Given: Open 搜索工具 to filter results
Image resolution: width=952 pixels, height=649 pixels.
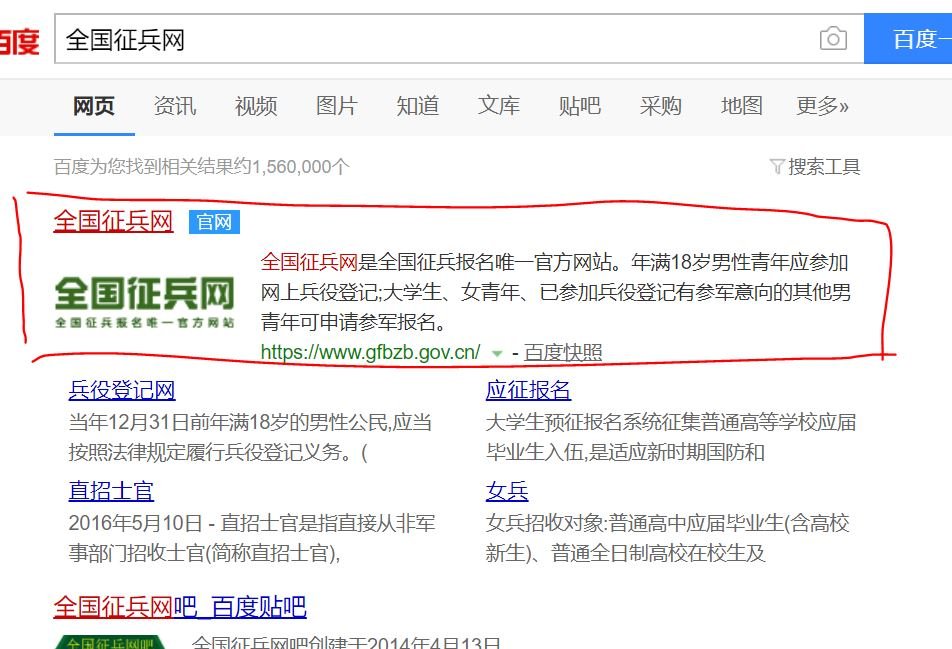Looking at the screenshot, I should pyautogui.click(x=824, y=167).
